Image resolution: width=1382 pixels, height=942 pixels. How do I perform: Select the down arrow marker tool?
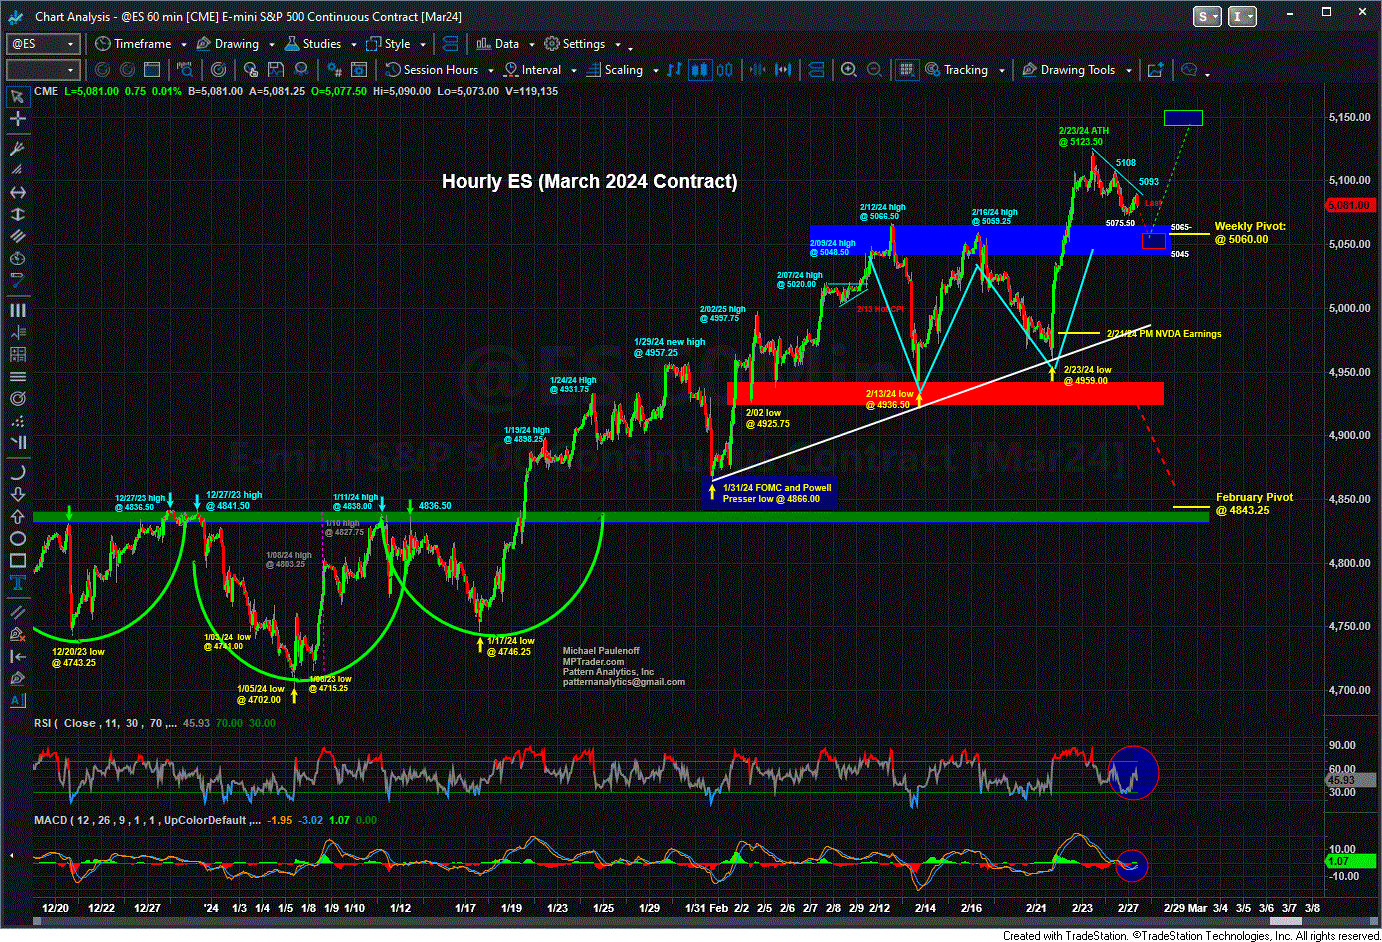[17, 494]
